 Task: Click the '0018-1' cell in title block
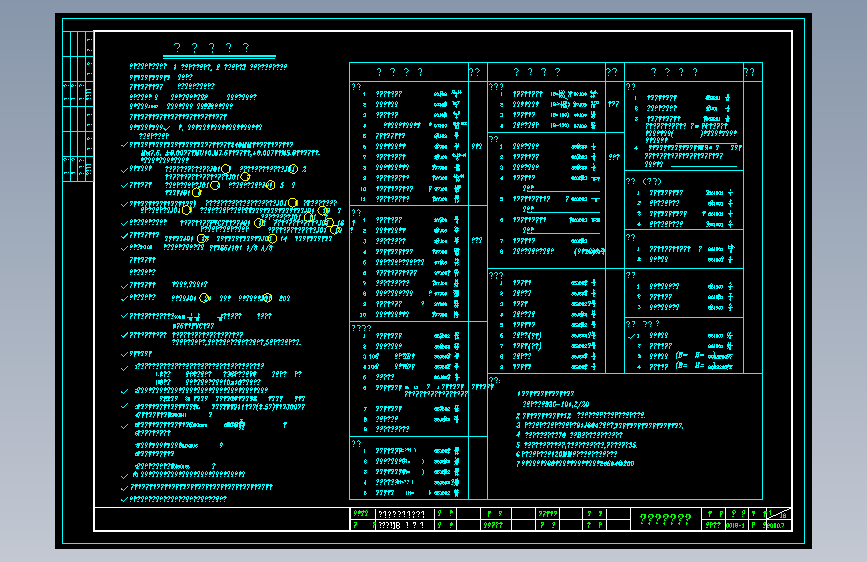point(735,525)
